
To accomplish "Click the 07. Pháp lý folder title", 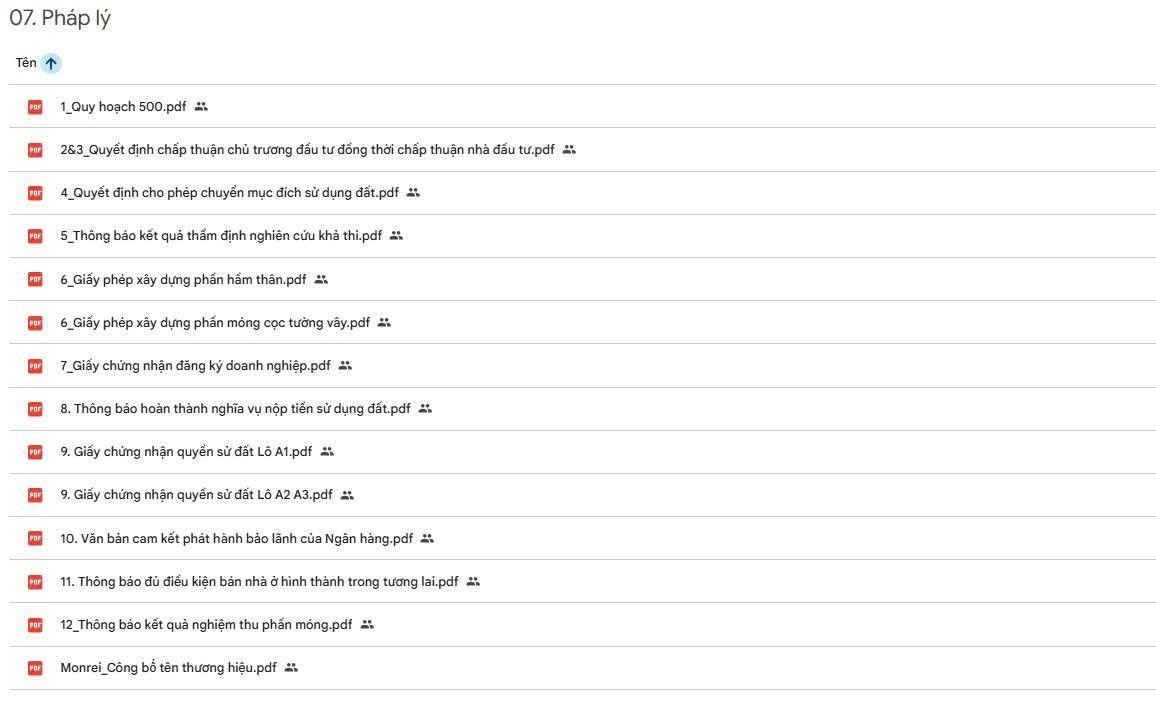I will click(60, 18).
